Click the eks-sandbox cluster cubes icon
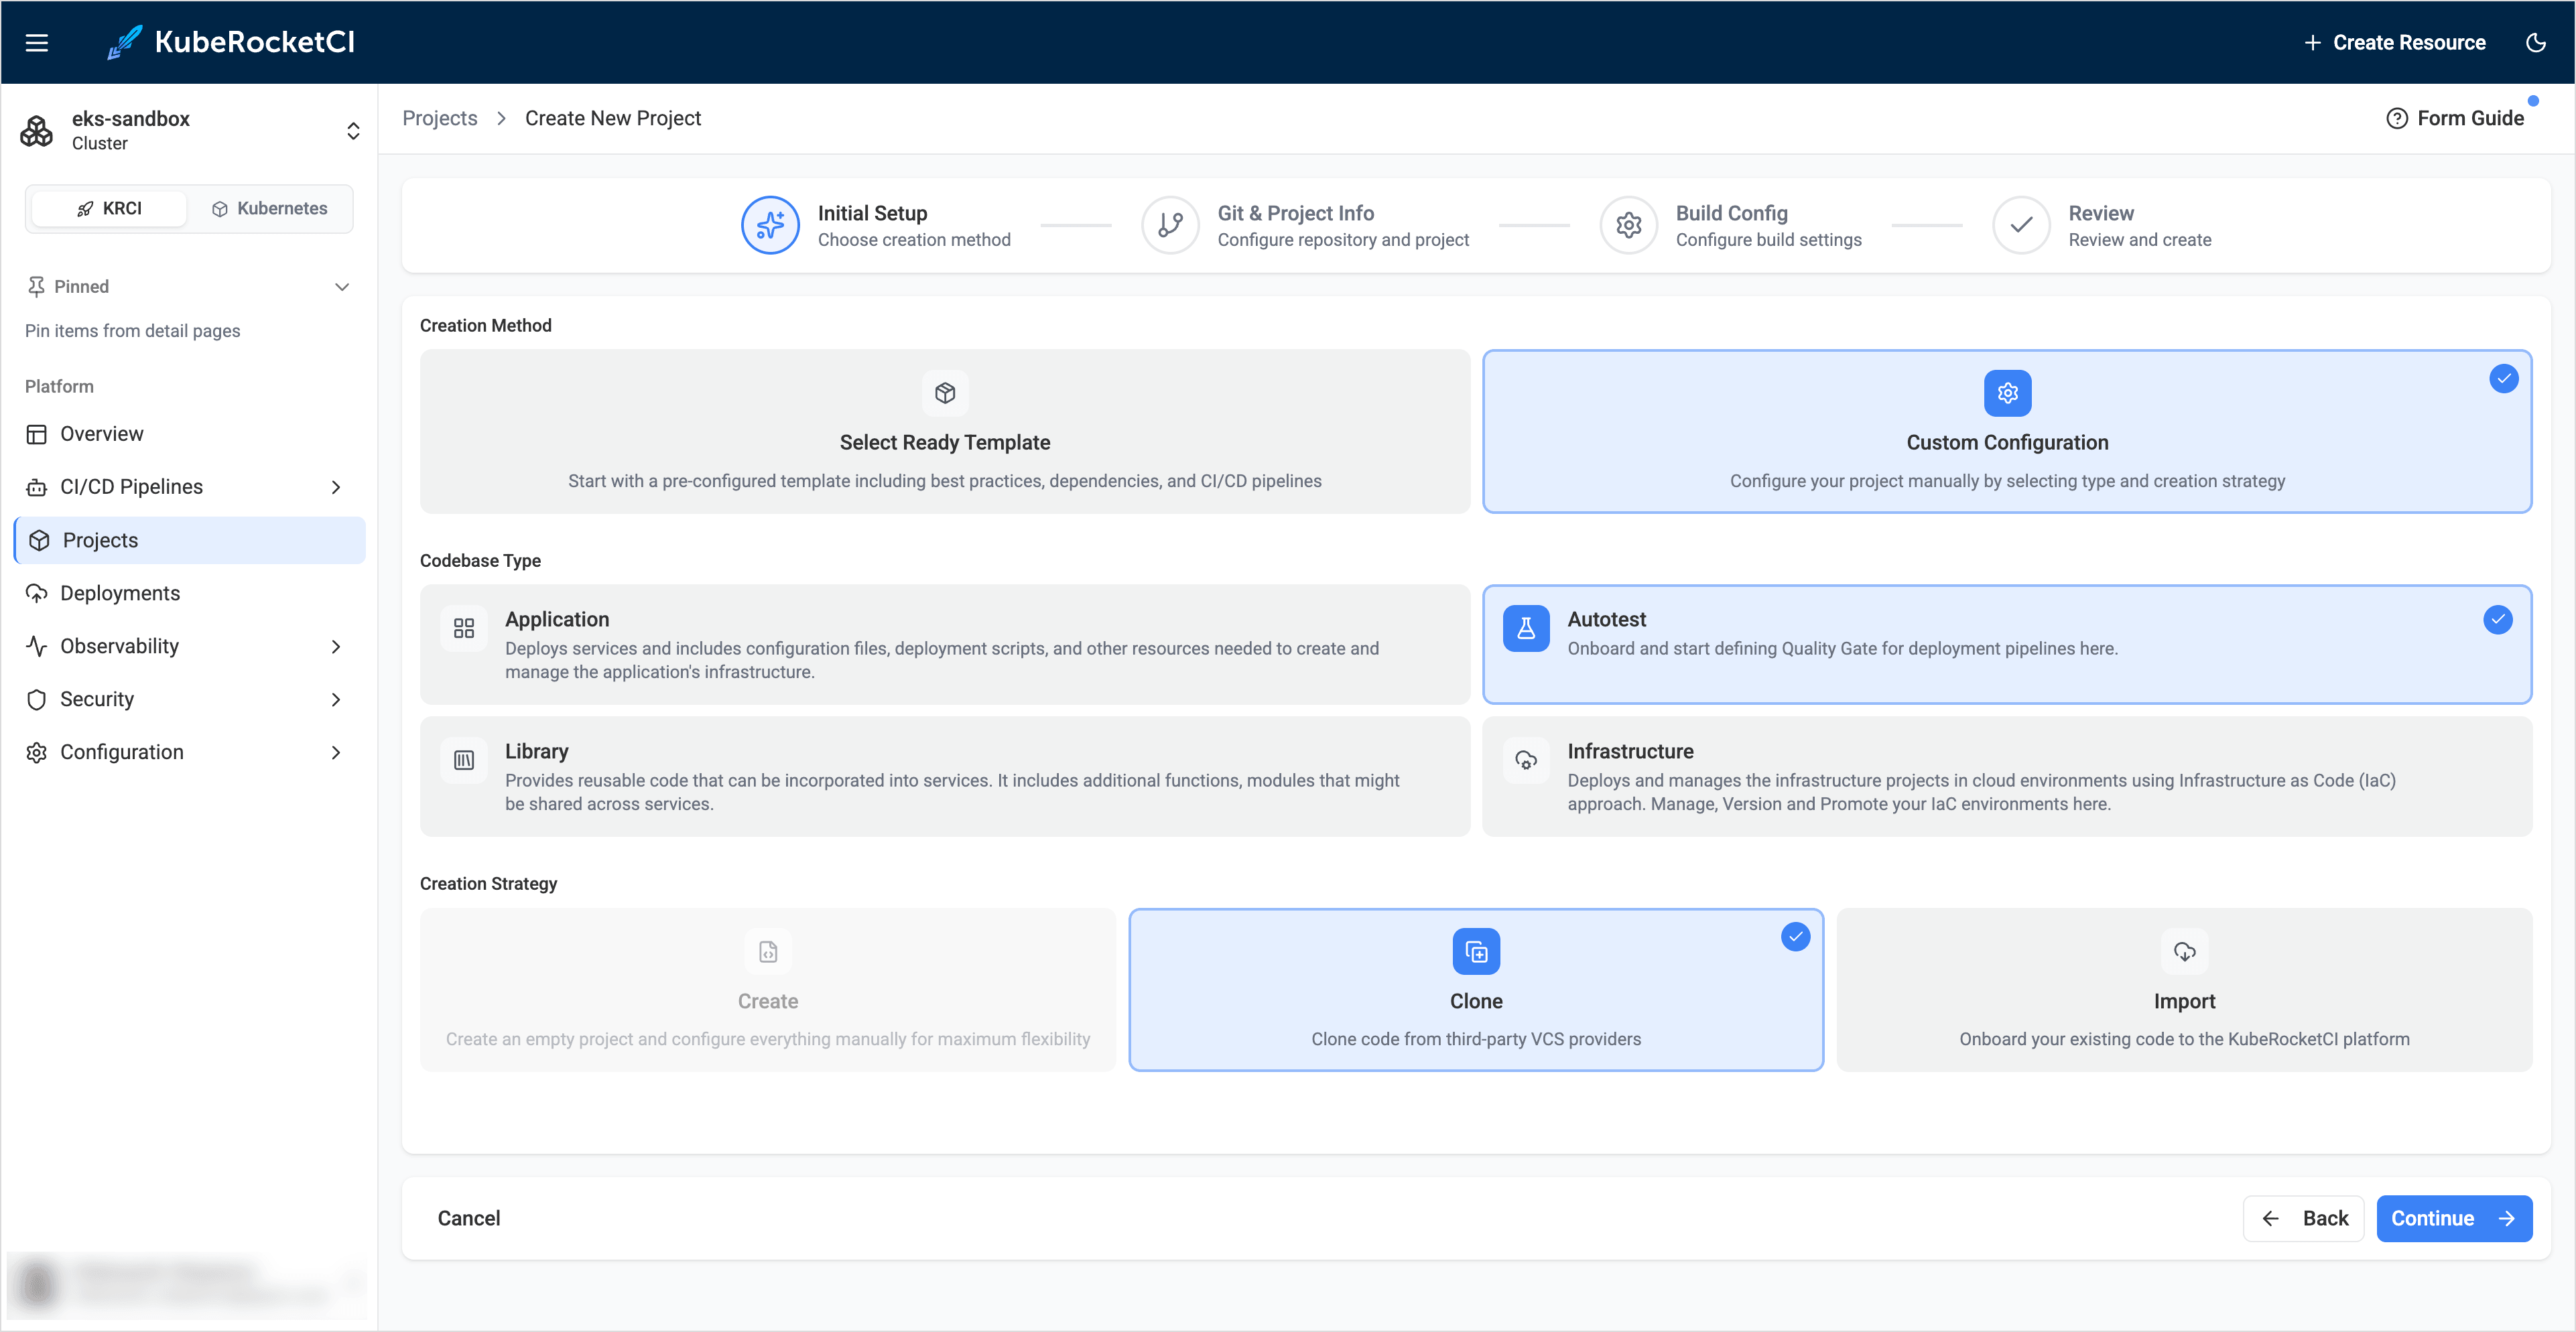The height and width of the screenshot is (1332, 2576). tap(37, 131)
